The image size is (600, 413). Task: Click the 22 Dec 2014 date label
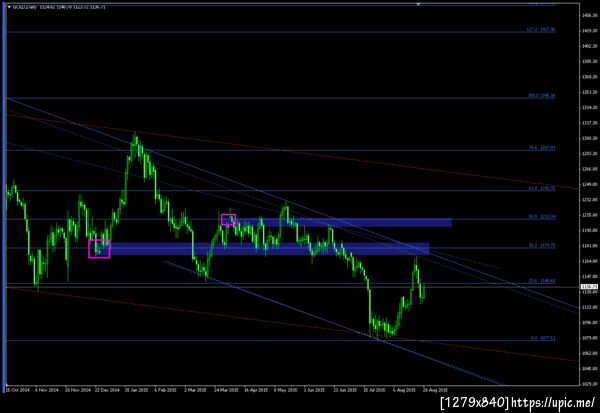coord(107,390)
